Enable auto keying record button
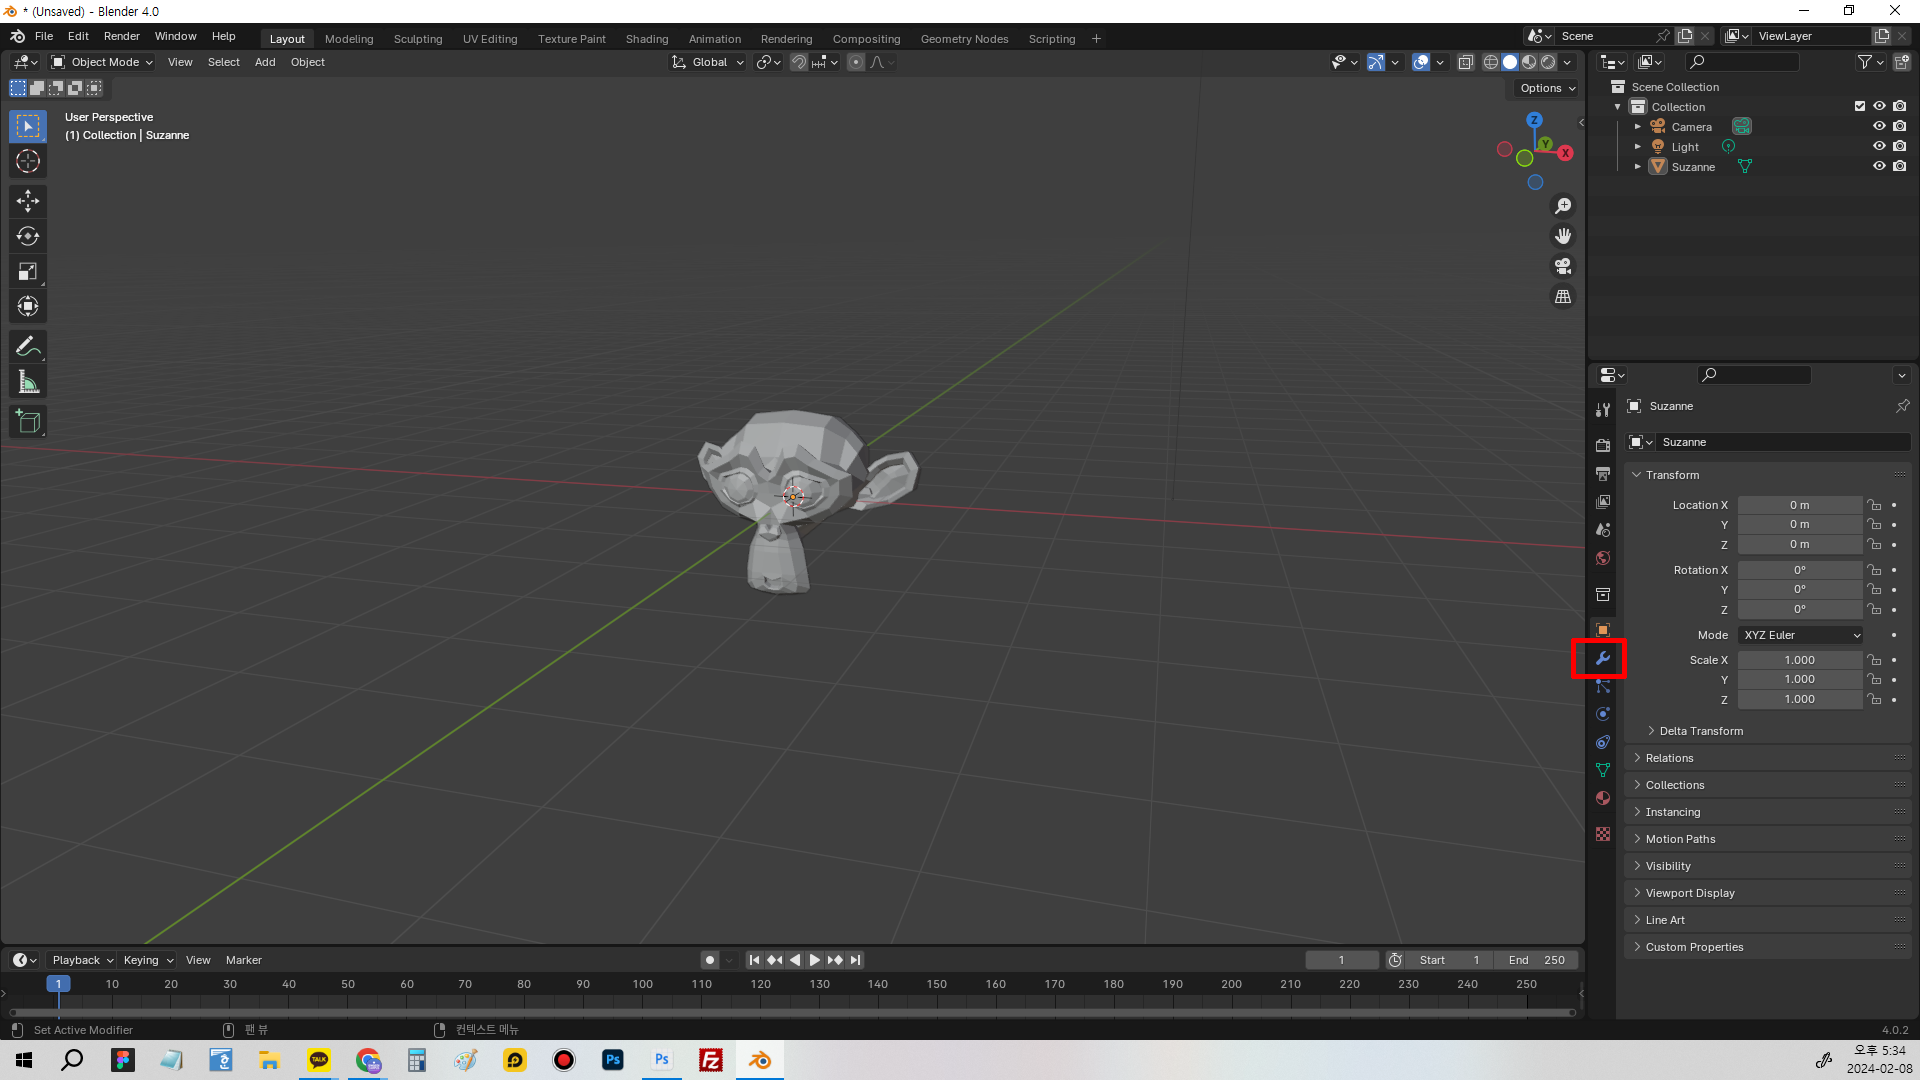This screenshot has width=1920, height=1080. [710, 960]
